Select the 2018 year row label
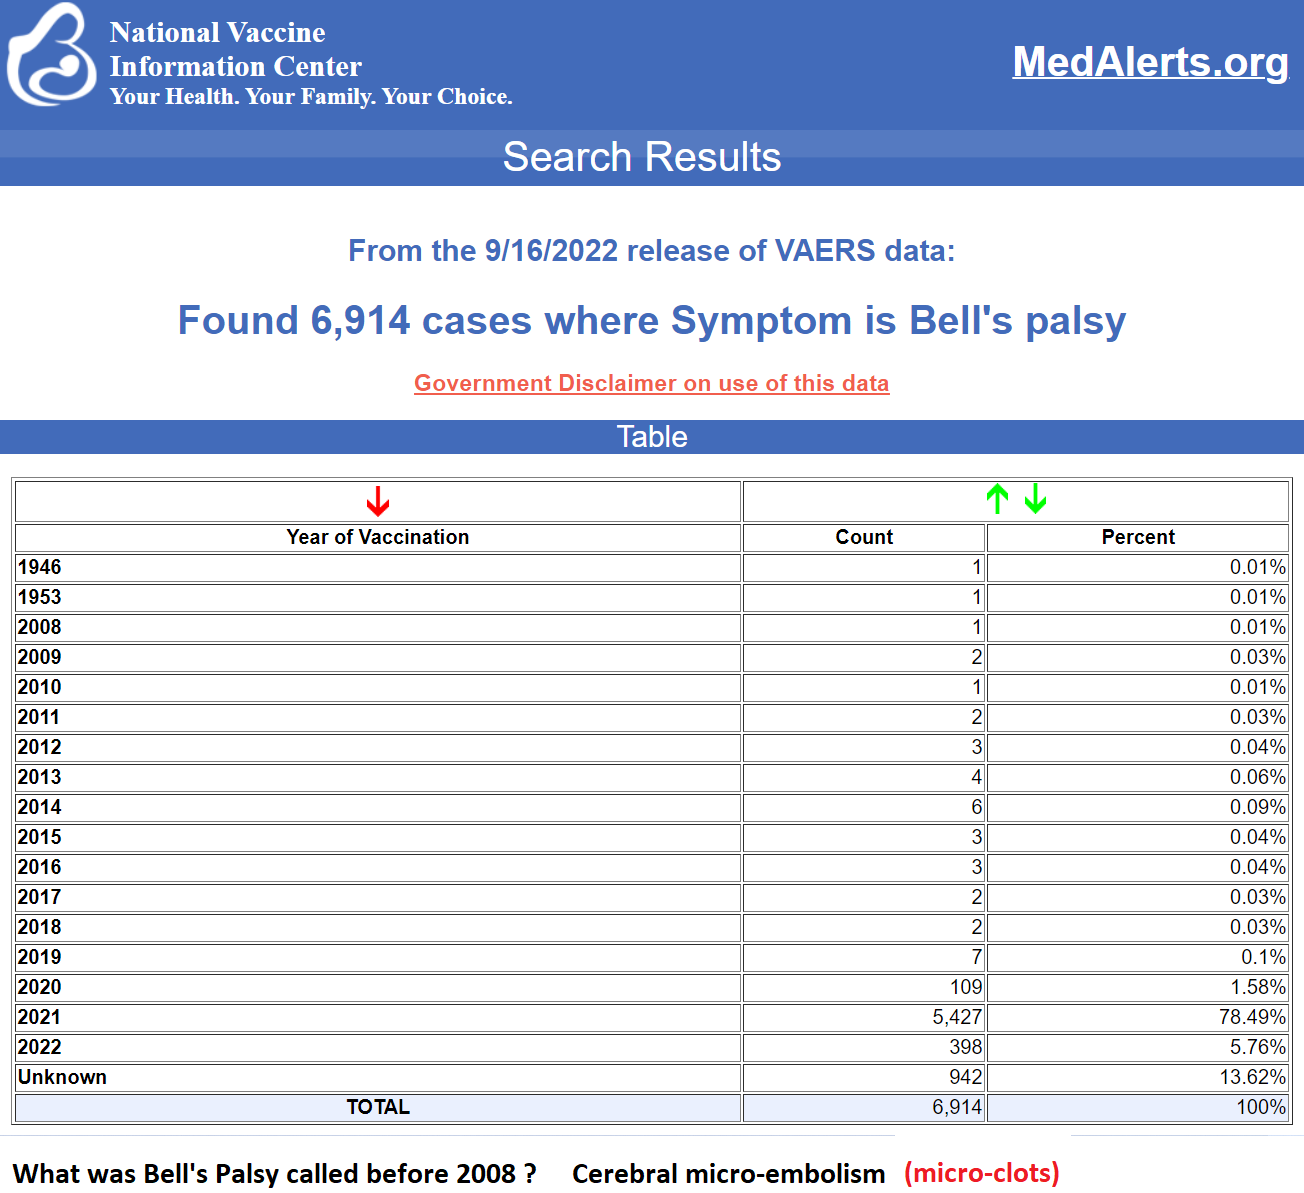 pos(39,927)
